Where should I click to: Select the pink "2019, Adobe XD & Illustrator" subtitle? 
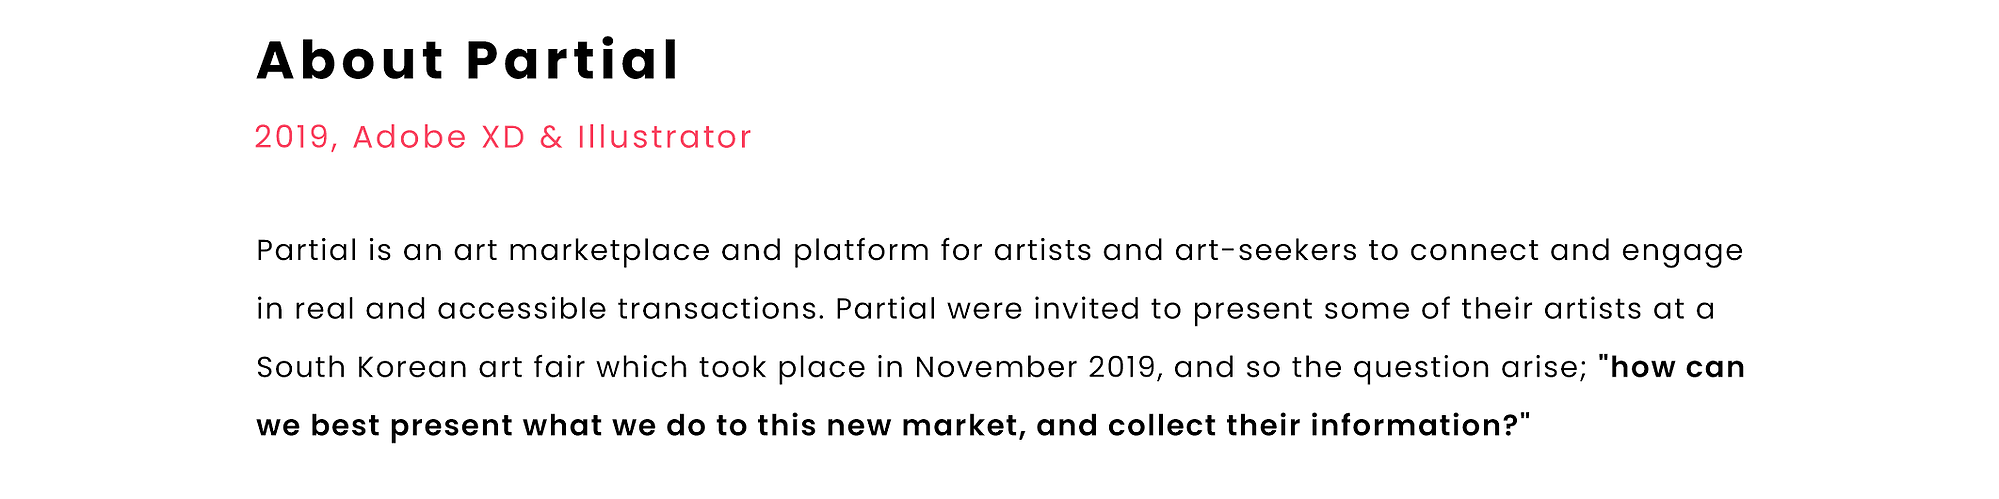pyautogui.click(x=503, y=137)
